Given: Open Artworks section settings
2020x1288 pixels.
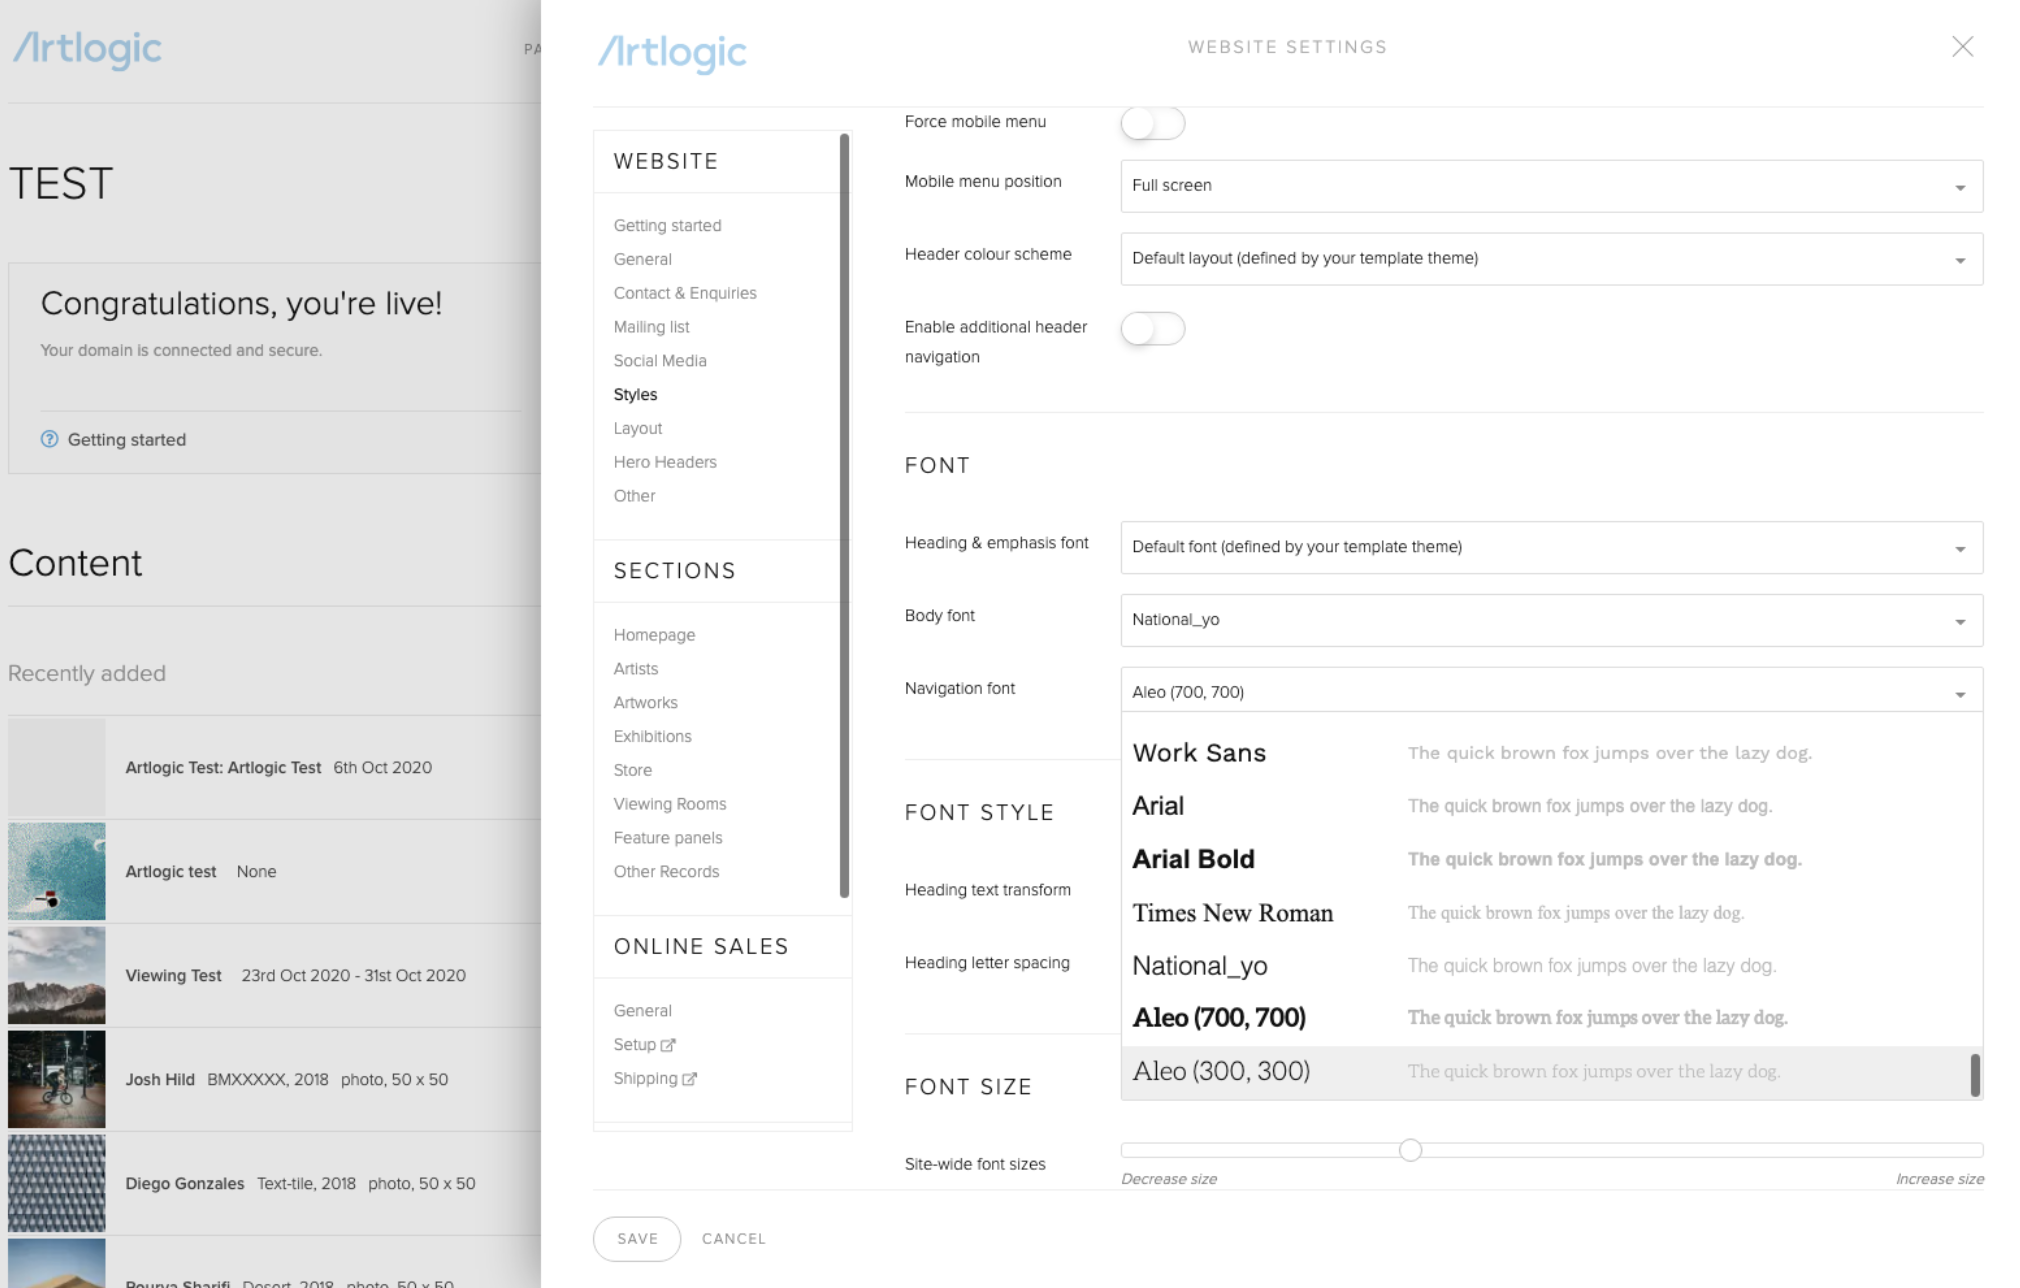Looking at the screenshot, I should pyautogui.click(x=645, y=703).
